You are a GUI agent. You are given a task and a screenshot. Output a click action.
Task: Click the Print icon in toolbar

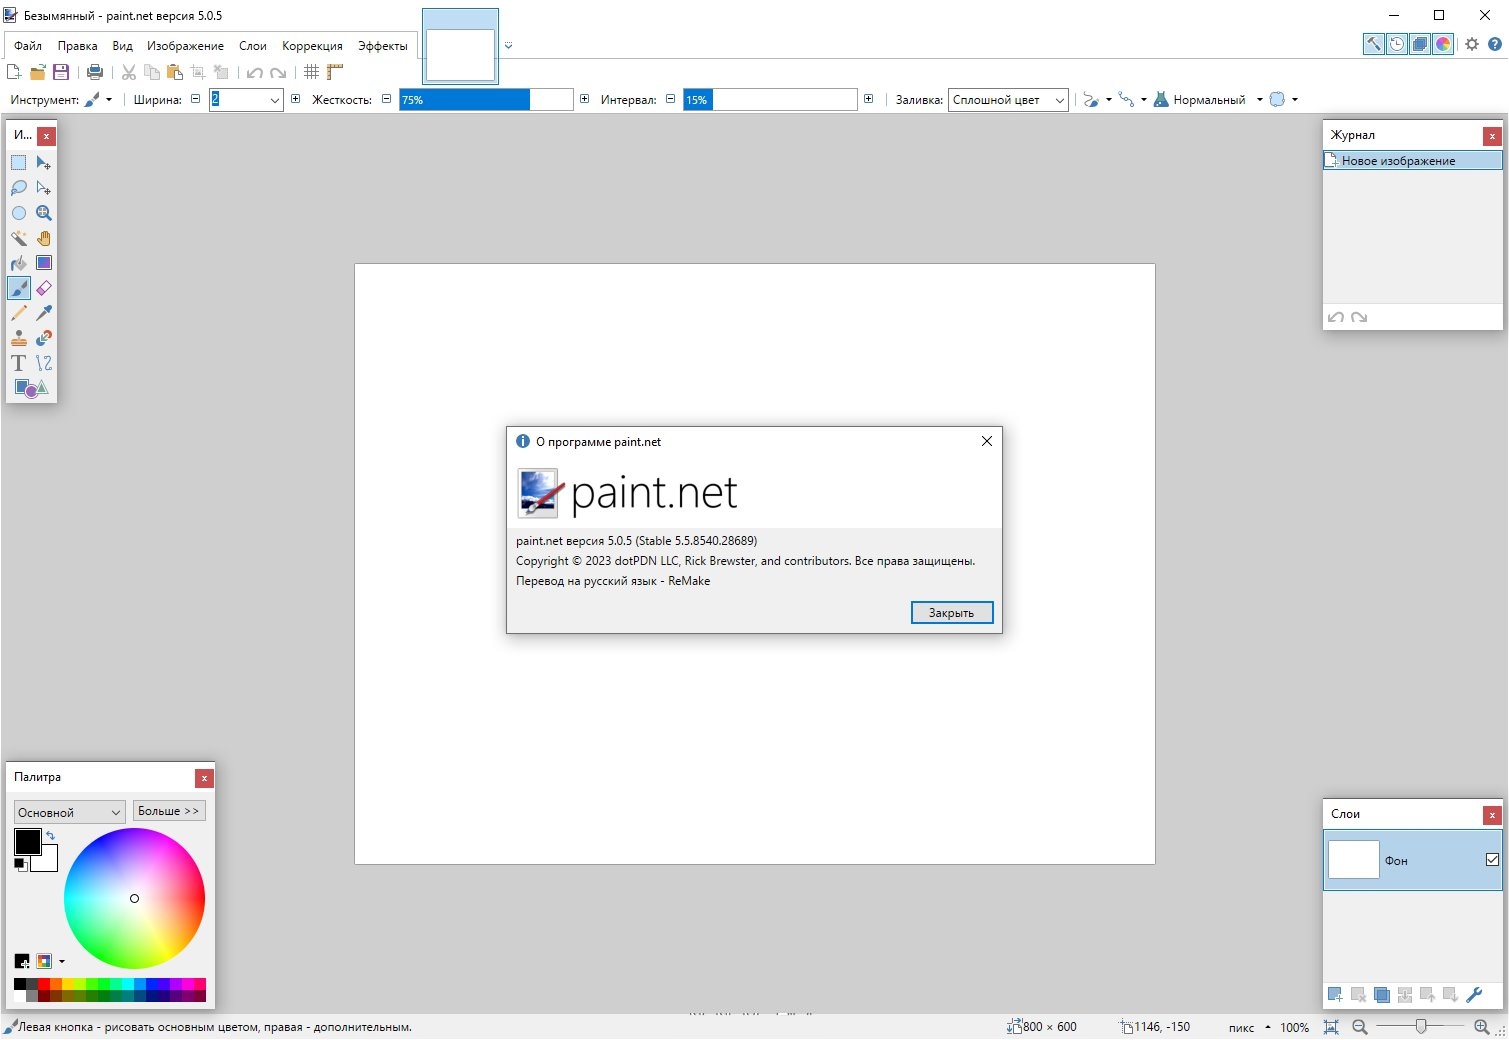pyautogui.click(x=95, y=72)
